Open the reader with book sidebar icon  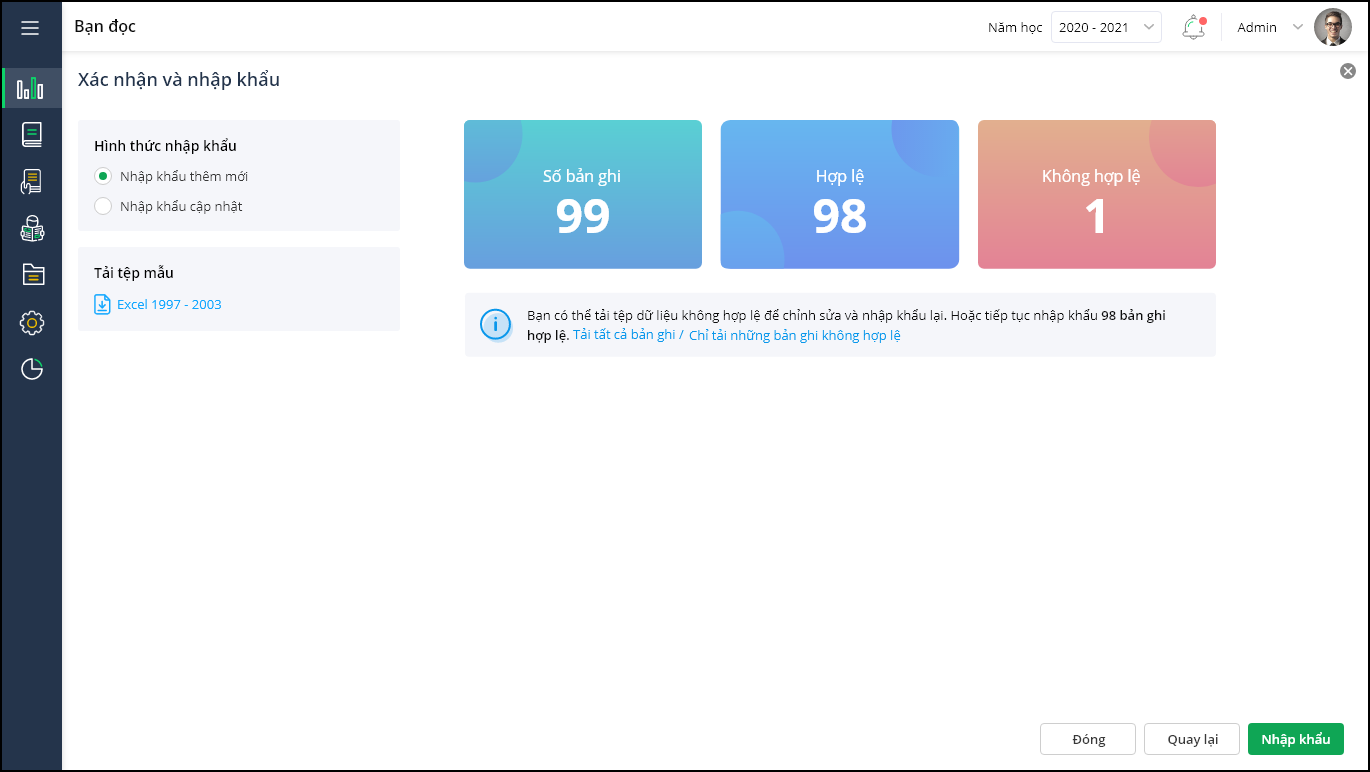31,229
